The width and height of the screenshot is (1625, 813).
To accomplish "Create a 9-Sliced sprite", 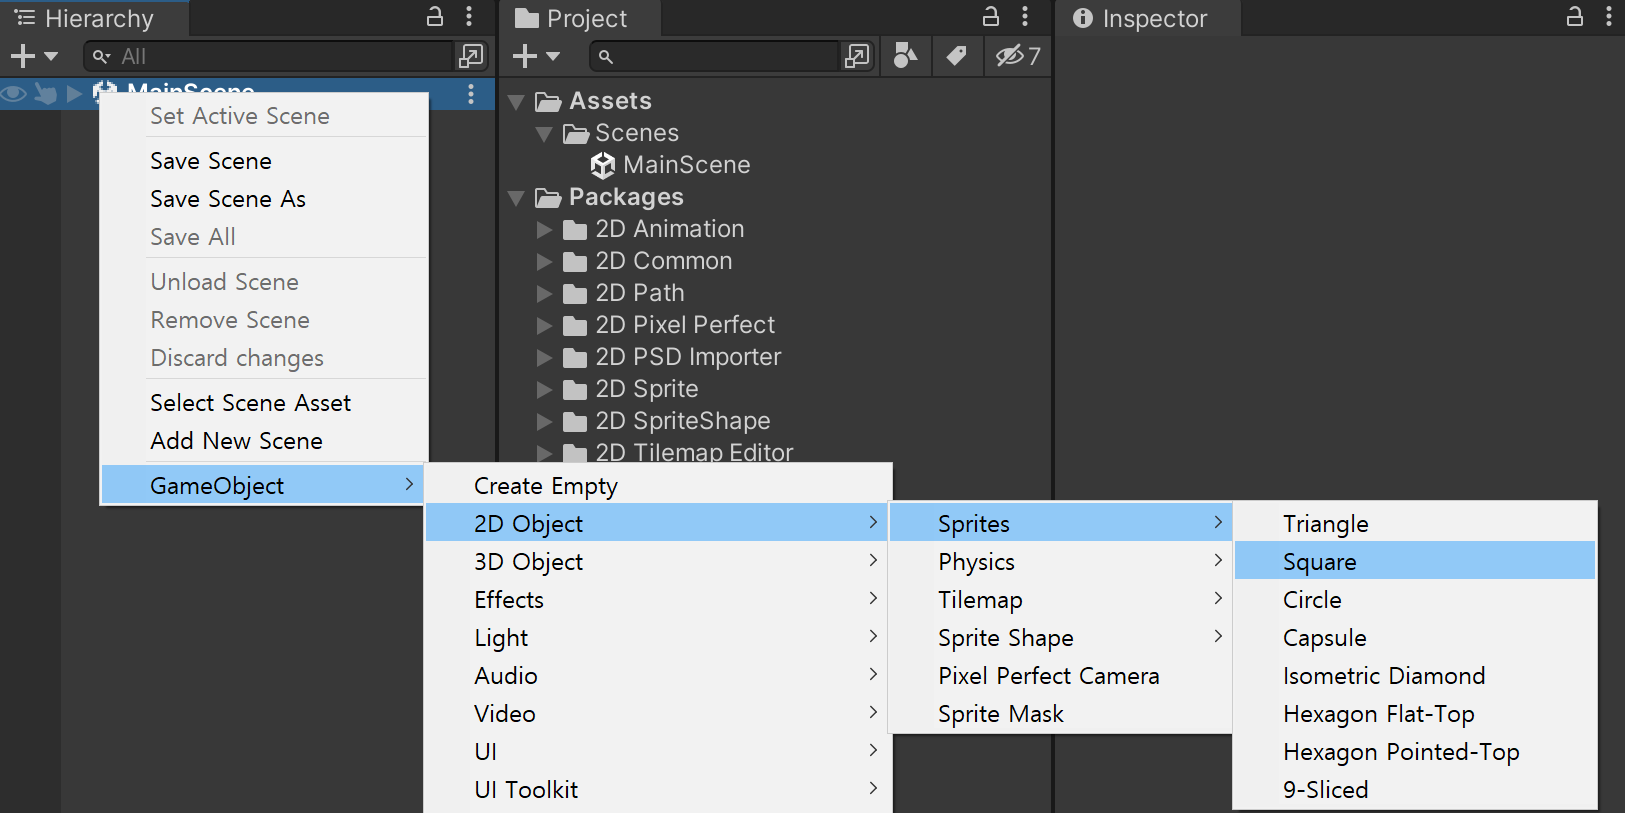I will [1415, 789].
